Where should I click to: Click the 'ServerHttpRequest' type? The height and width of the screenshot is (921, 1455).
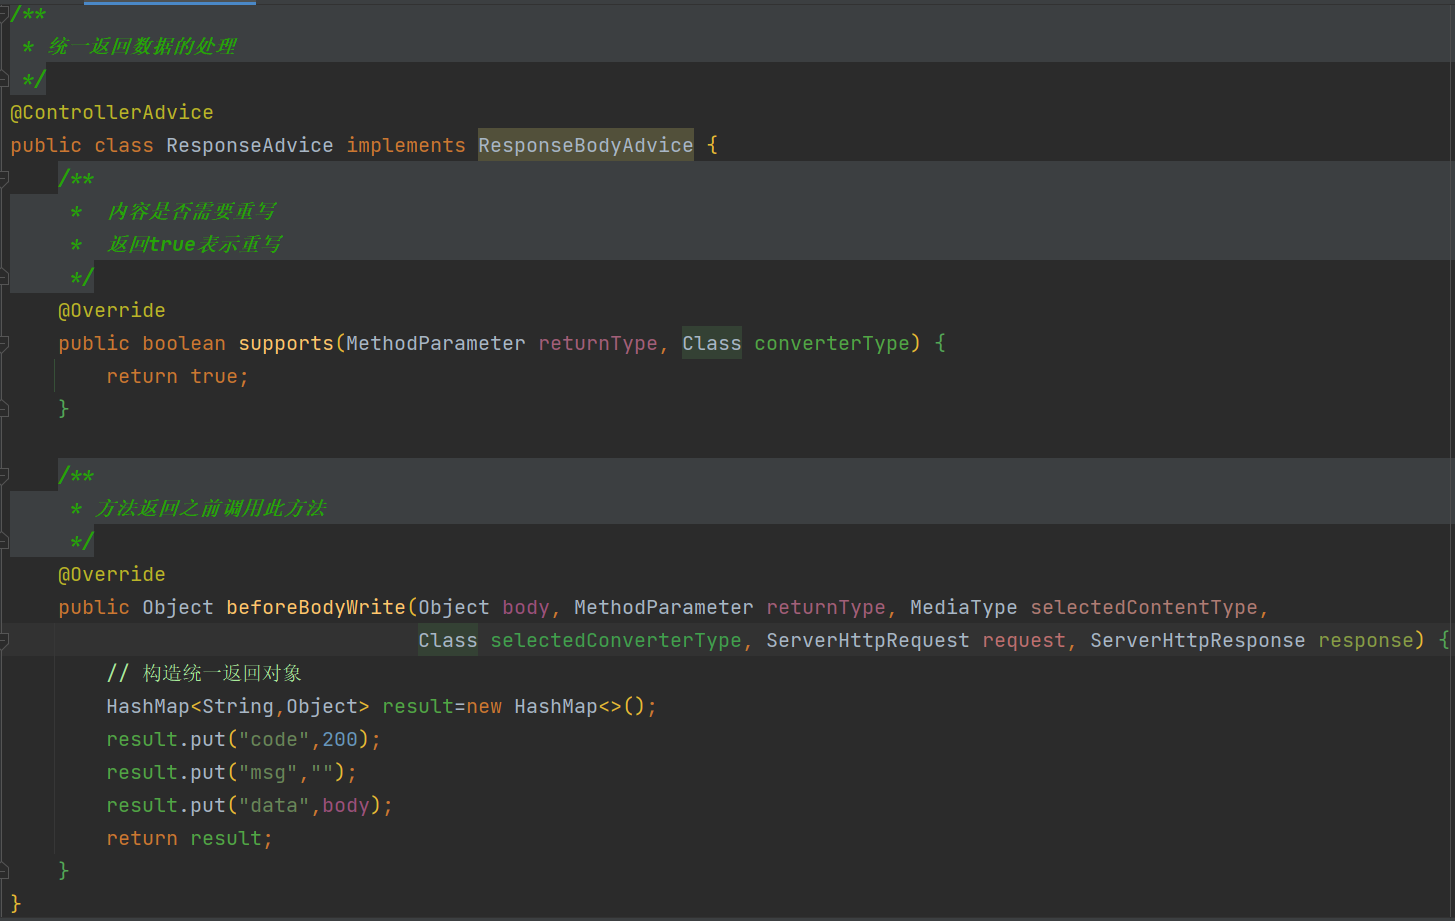868,640
